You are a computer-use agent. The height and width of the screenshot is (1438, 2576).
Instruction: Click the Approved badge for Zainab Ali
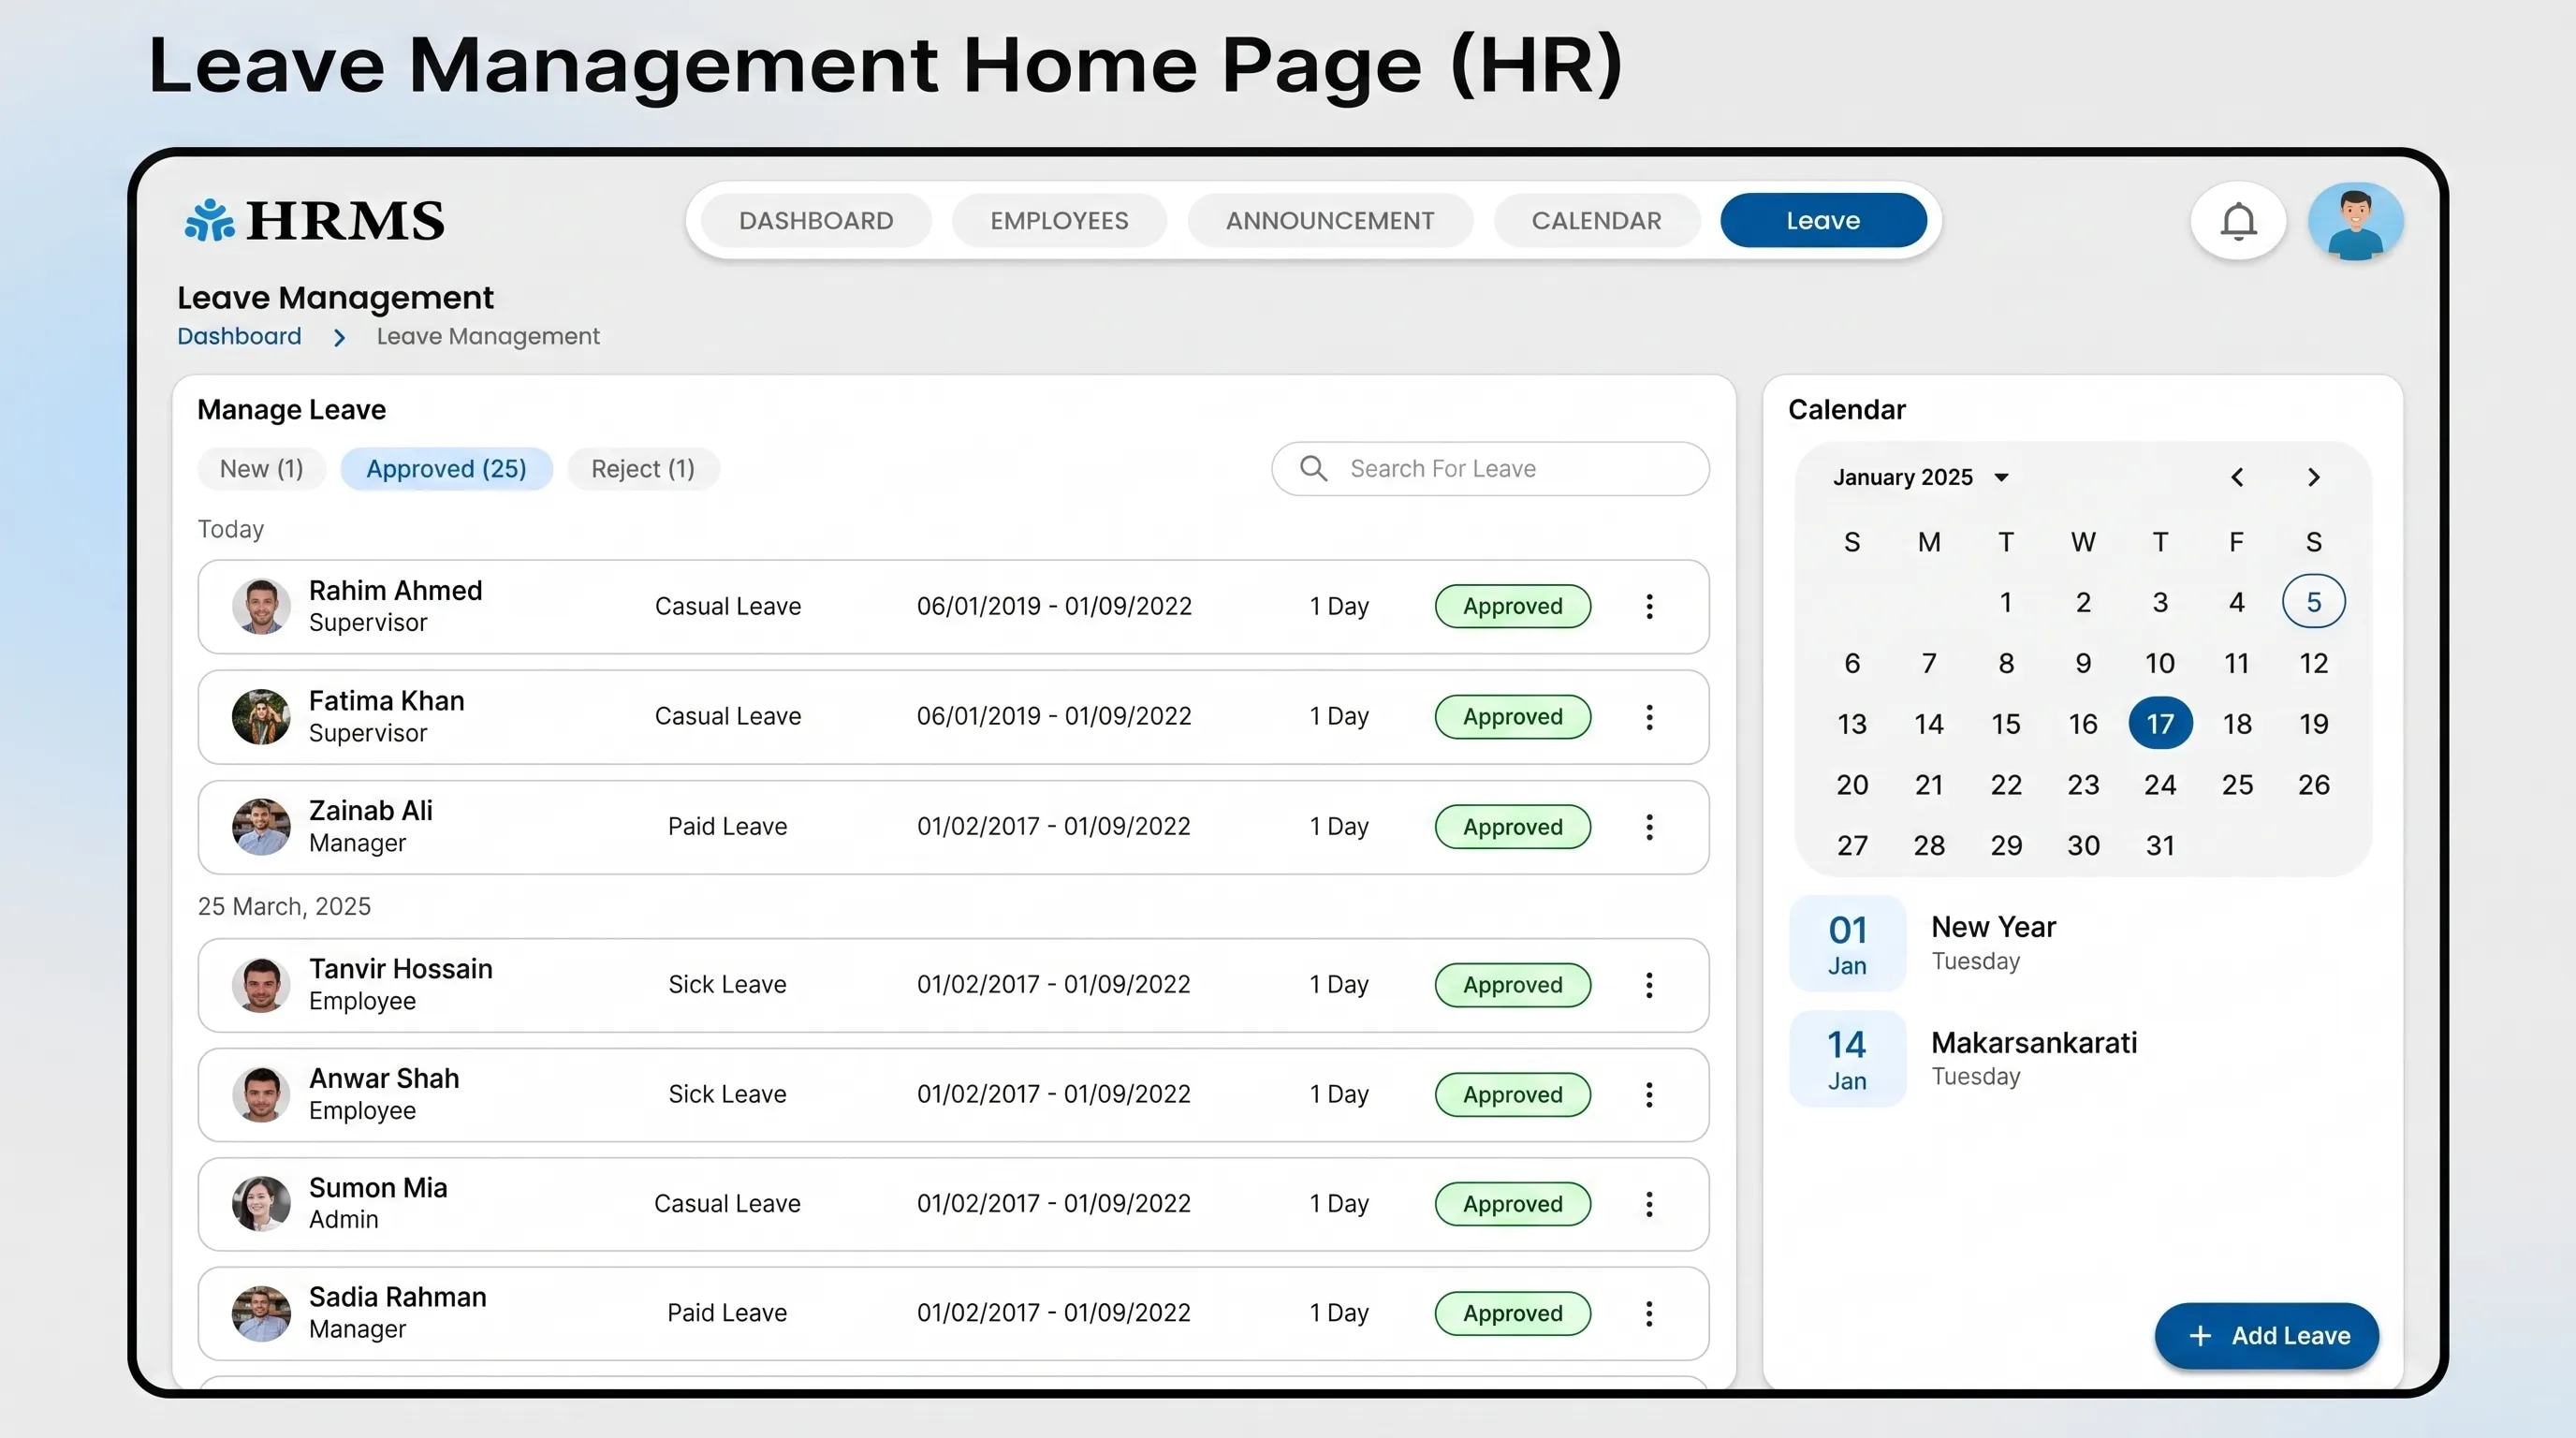[x=1512, y=826]
